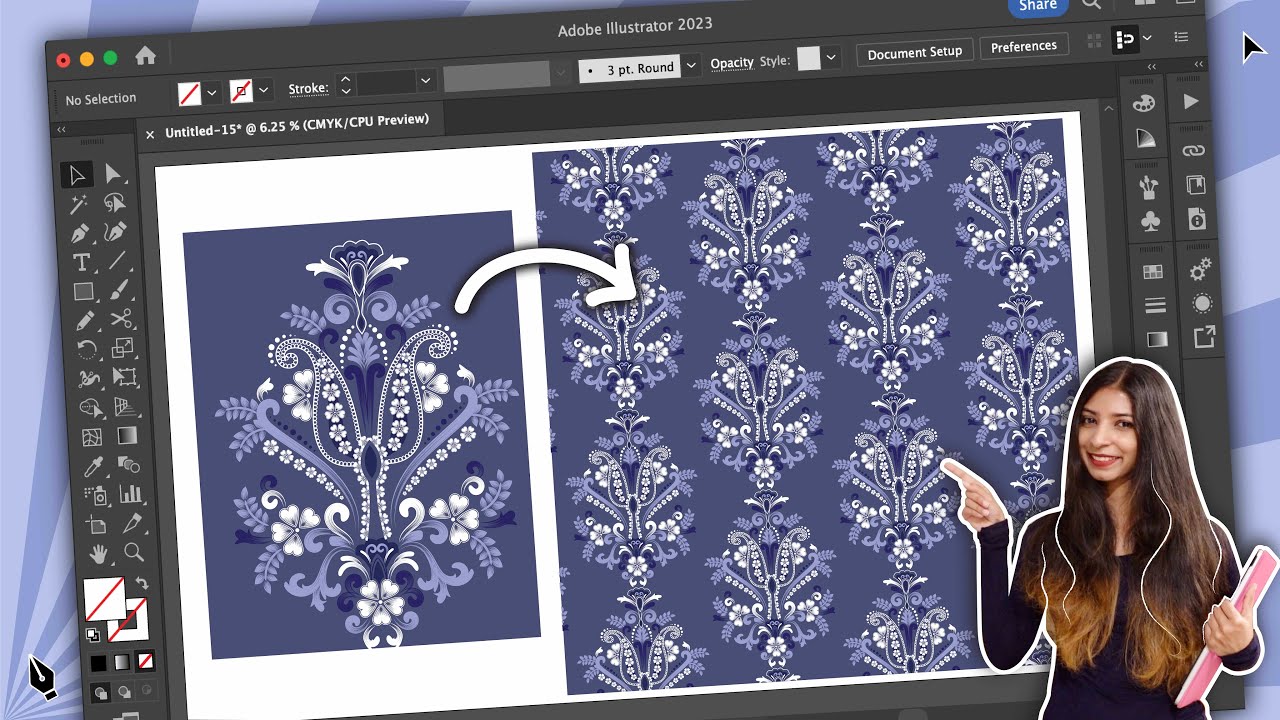
Task: Select the Blend tool
Action: tap(129, 464)
